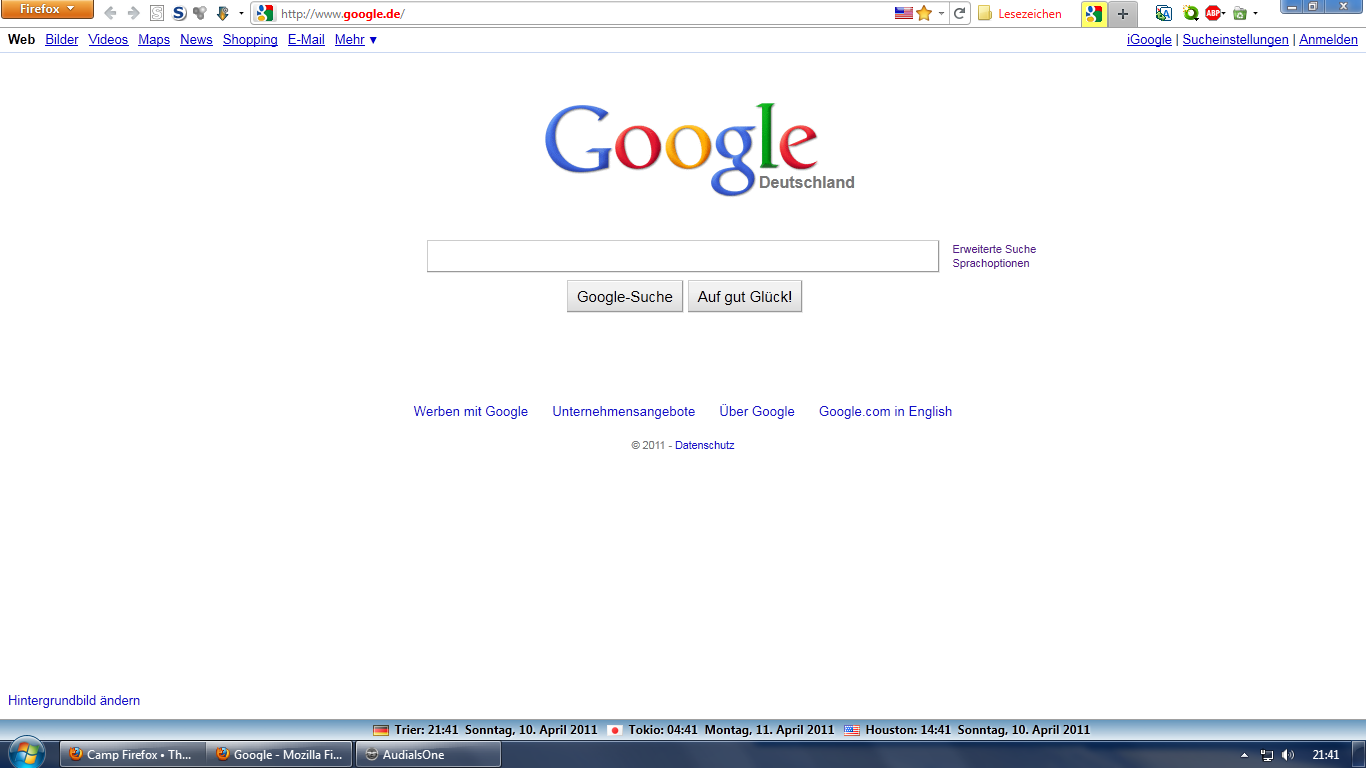Open the dropdown arrow beside the bookmark star
The image size is (1366, 768).
941,14
